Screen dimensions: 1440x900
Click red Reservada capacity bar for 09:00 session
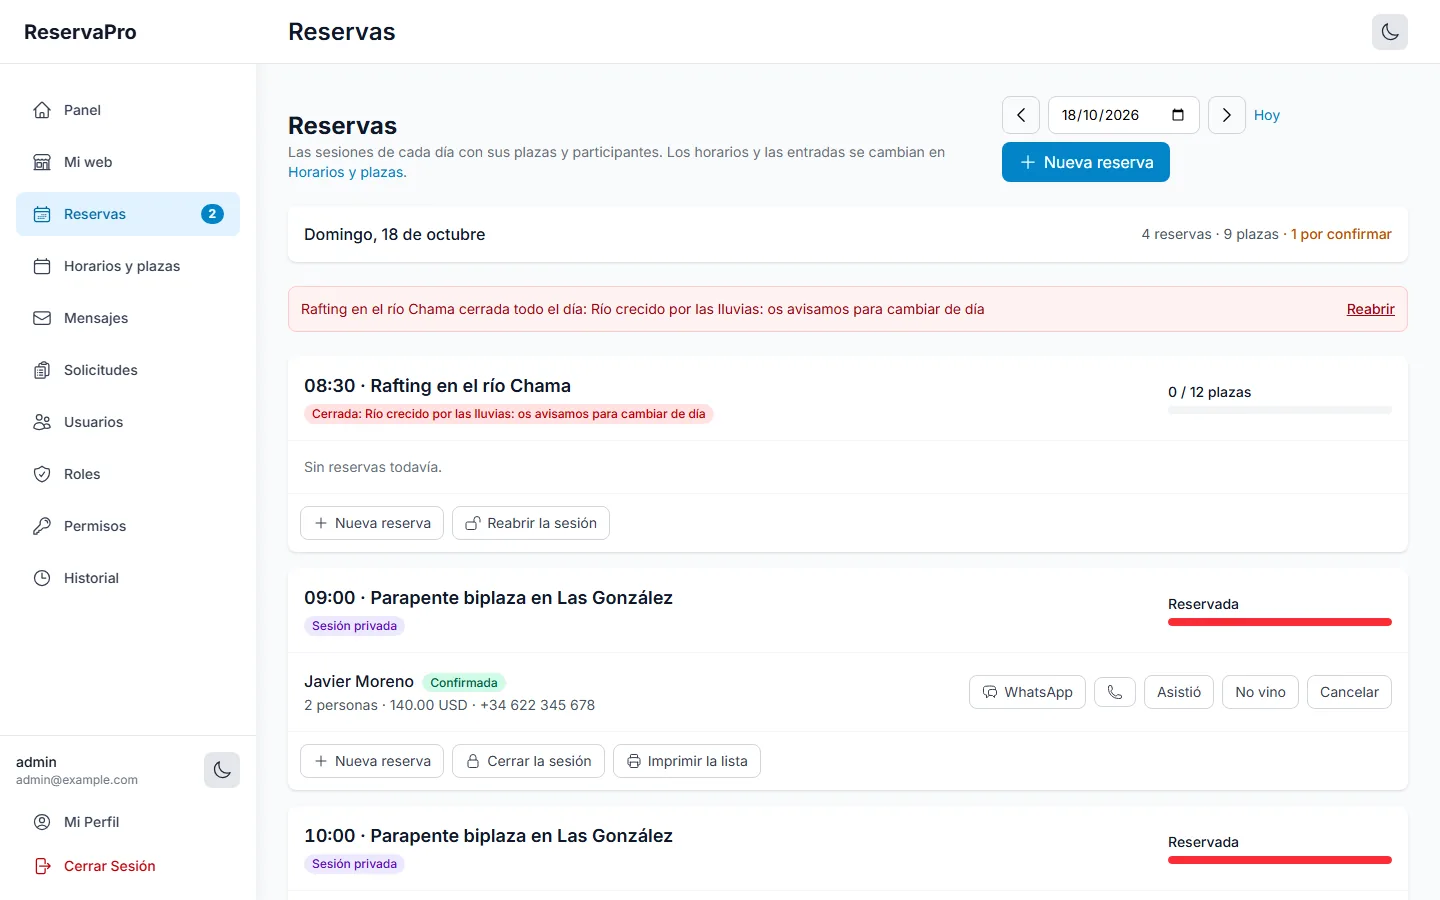pyautogui.click(x=1280, y=622)
